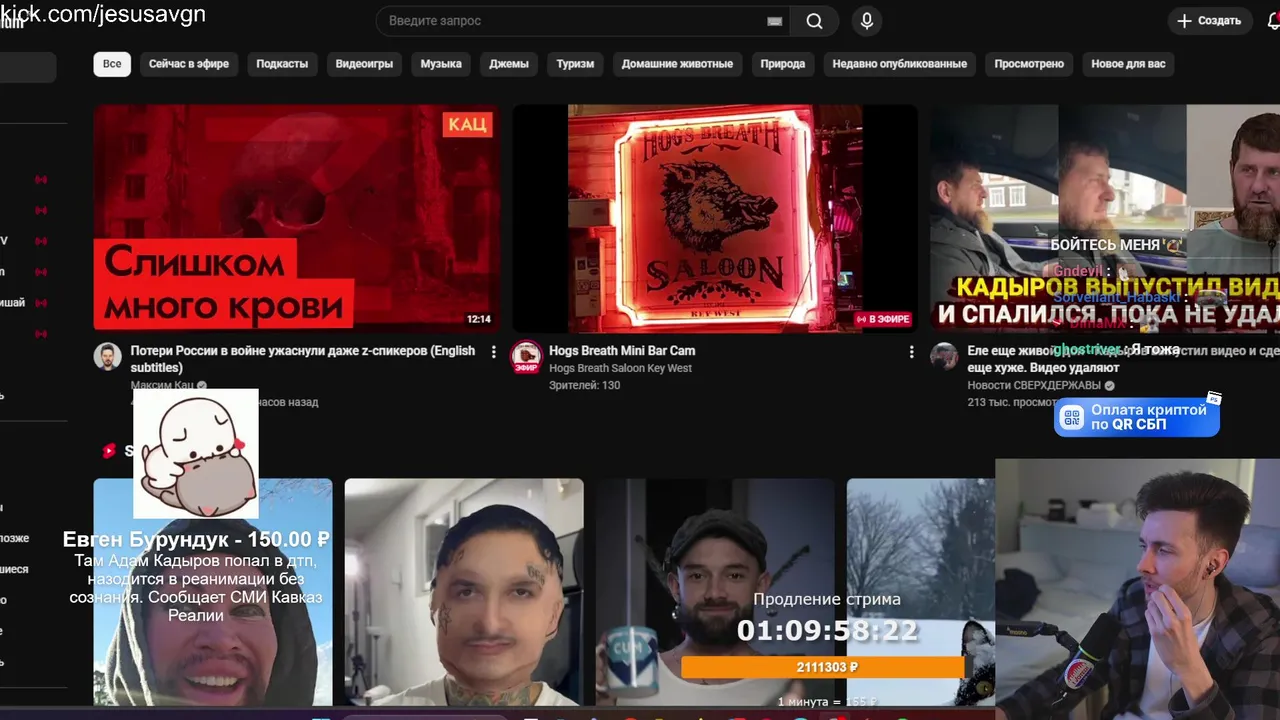Open Short with tattooed face man
The image size is (1280, 720).
pos(464,592)
